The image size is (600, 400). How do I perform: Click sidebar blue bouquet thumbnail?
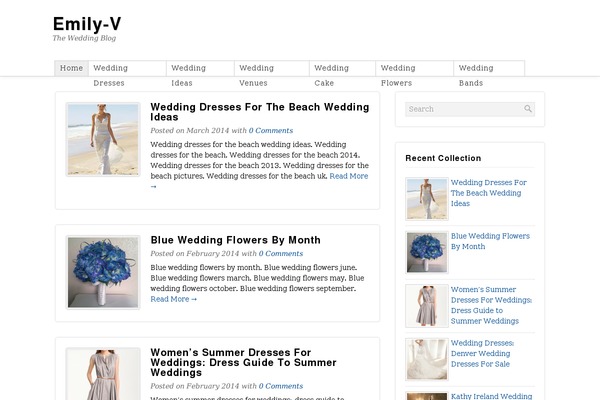(427, 253)
